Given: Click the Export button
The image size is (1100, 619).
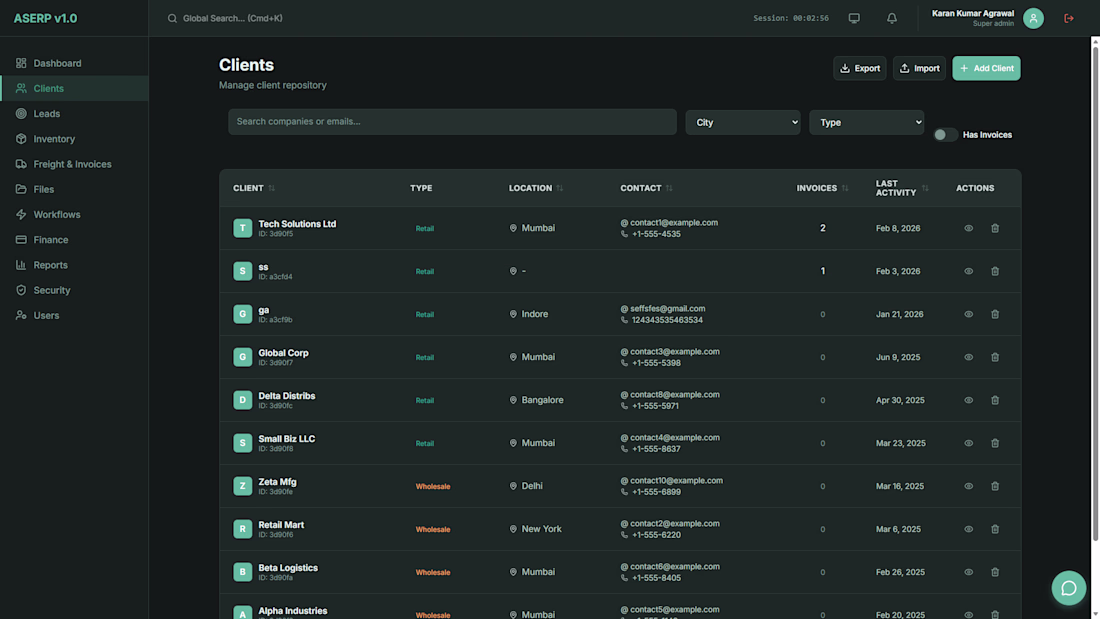Looking at the screenshot, I should tap(859, 68).
